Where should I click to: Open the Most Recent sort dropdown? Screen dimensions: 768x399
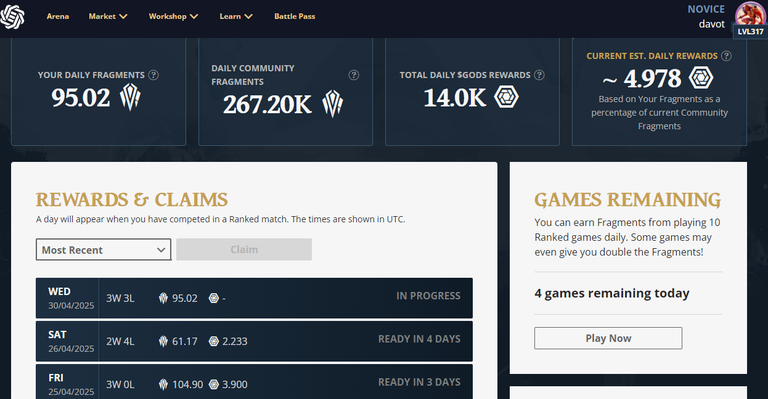(x=103, y=250)
